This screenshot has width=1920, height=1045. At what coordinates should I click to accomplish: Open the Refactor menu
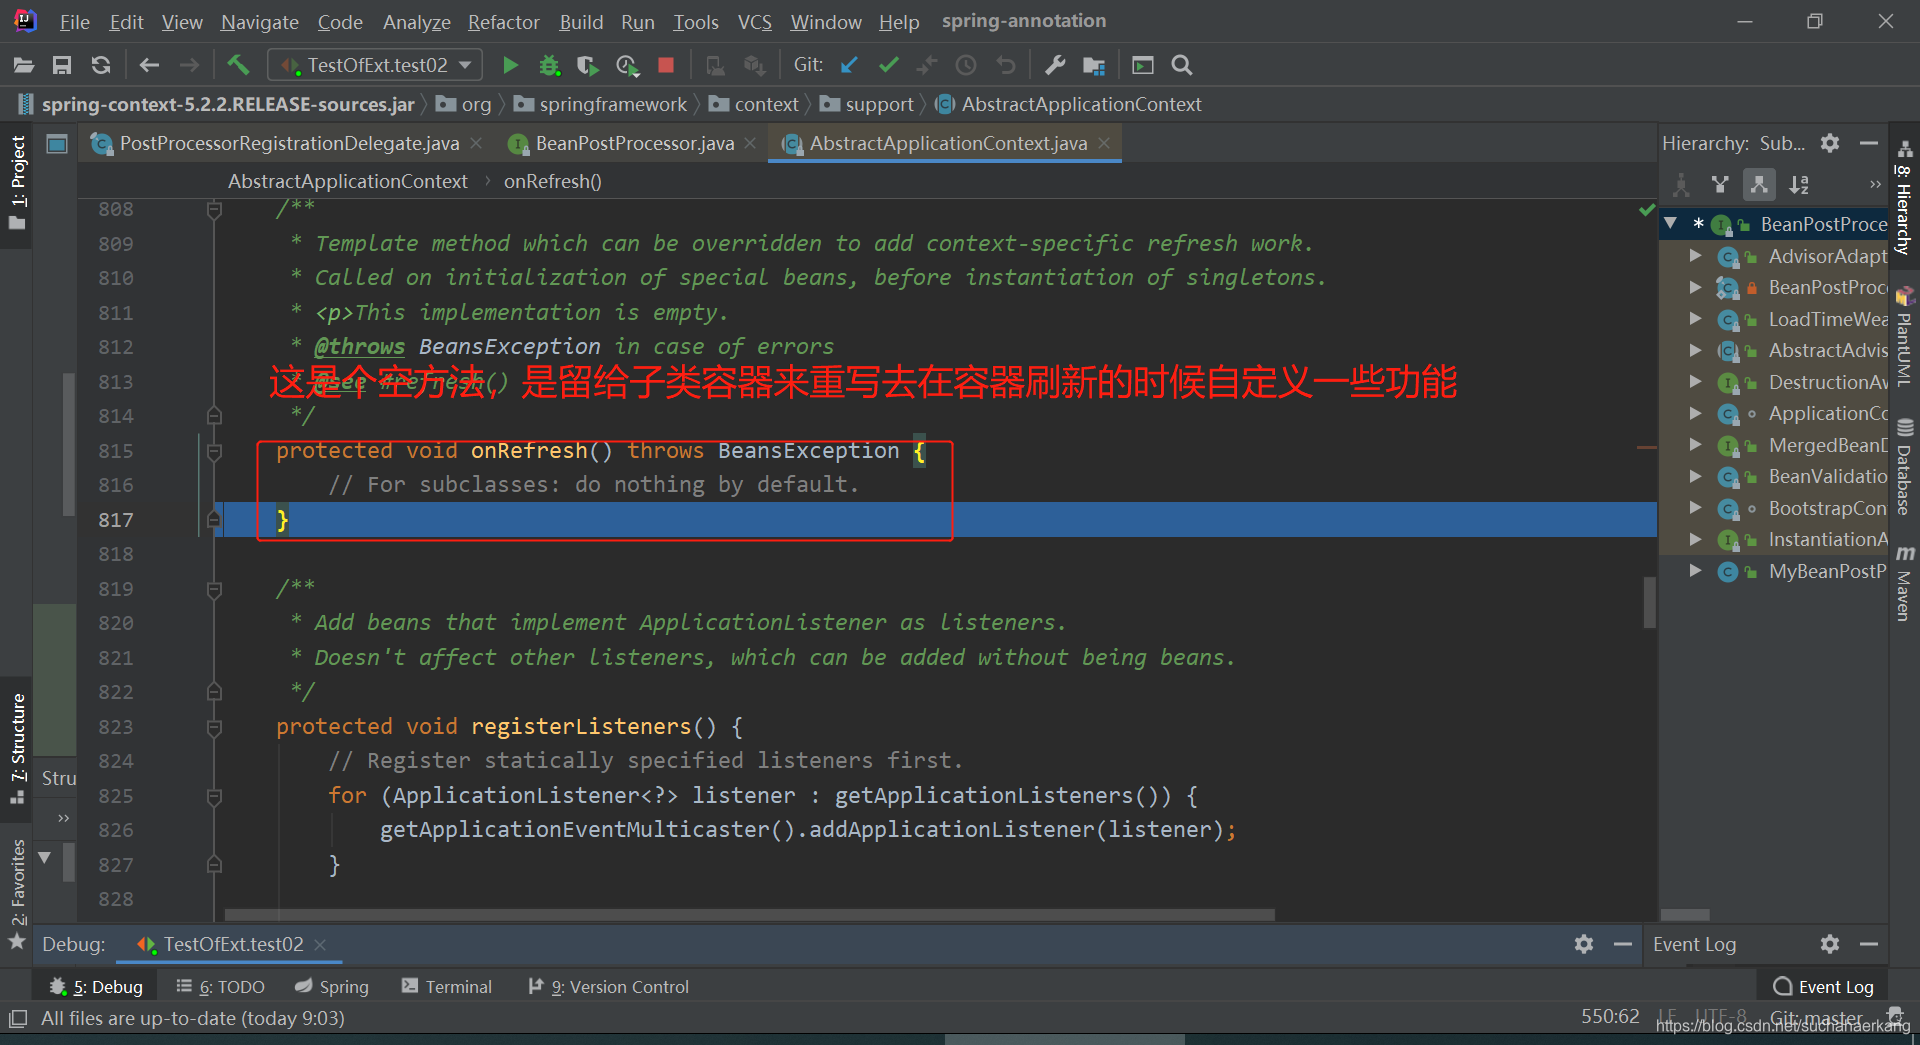coord(503,21)
